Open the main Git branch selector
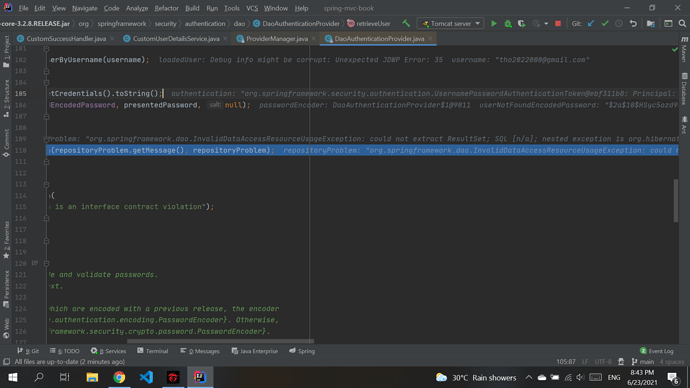This screenshot has height=388, width=690. click(643, 362)
